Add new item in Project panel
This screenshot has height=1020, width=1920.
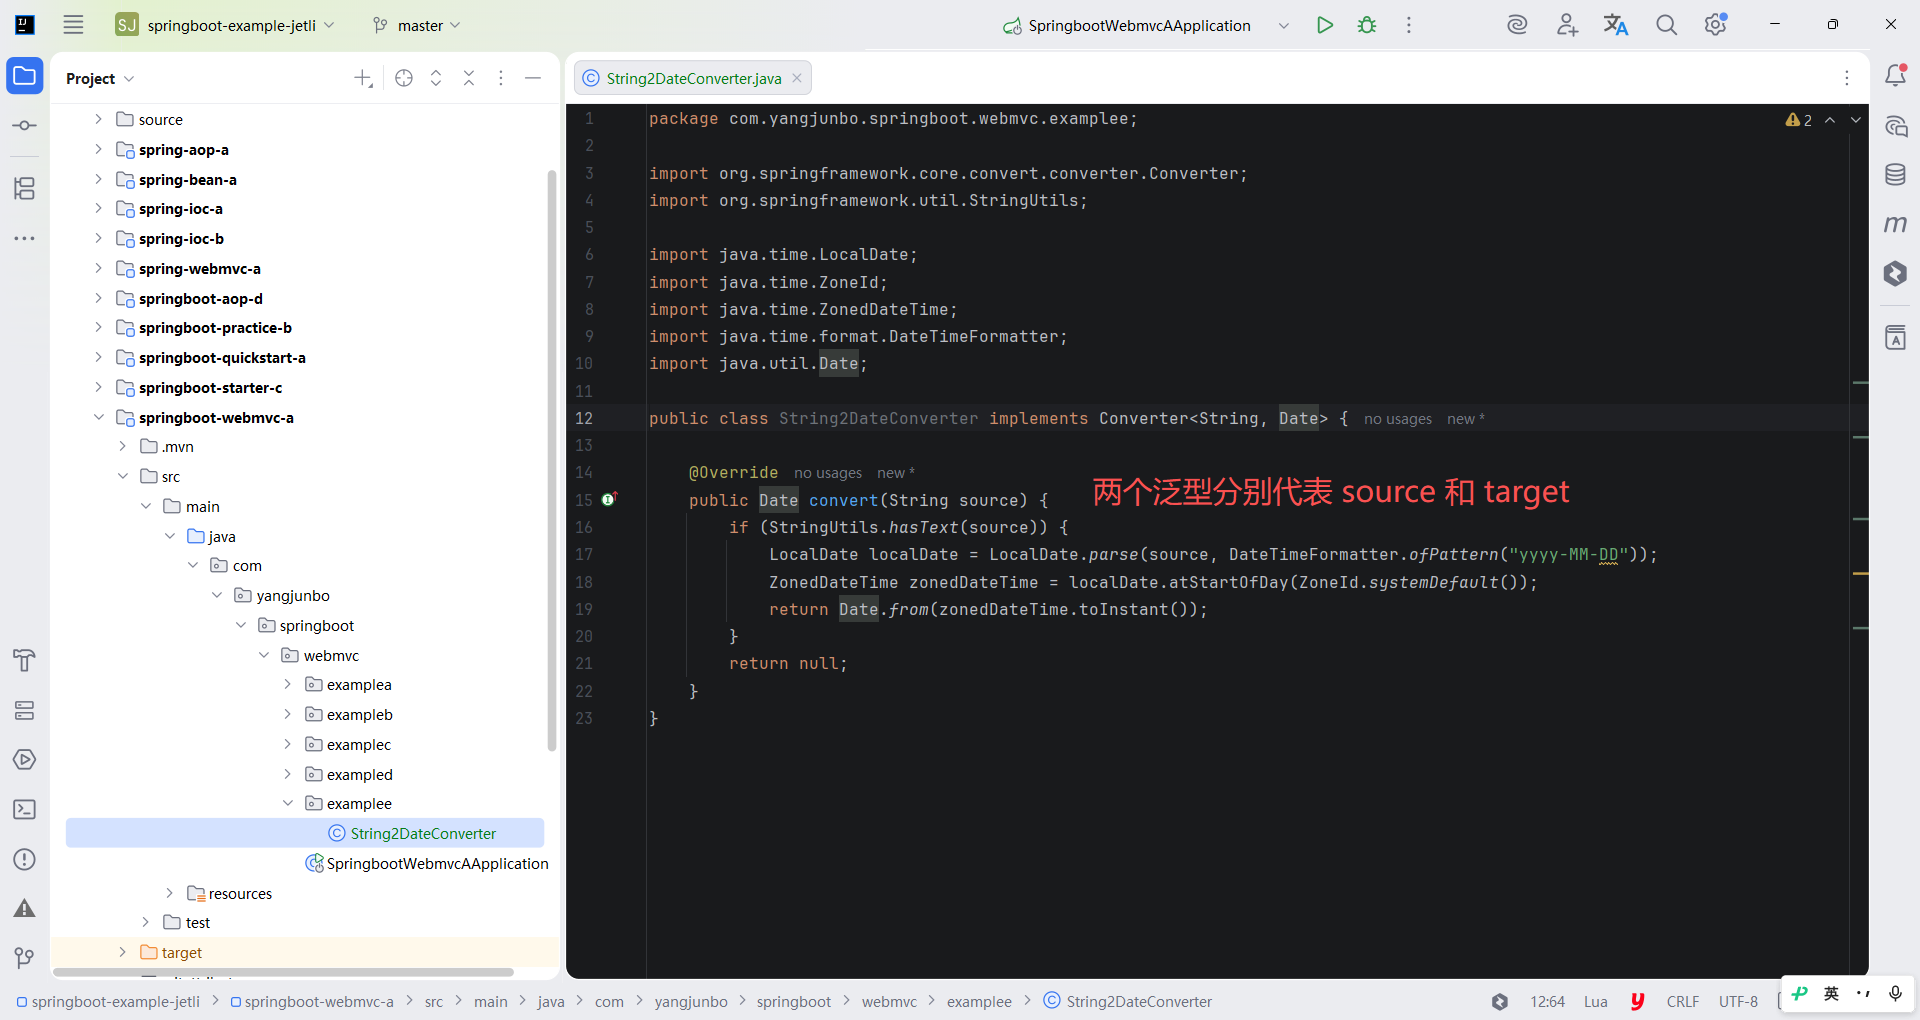click(363, 78)
